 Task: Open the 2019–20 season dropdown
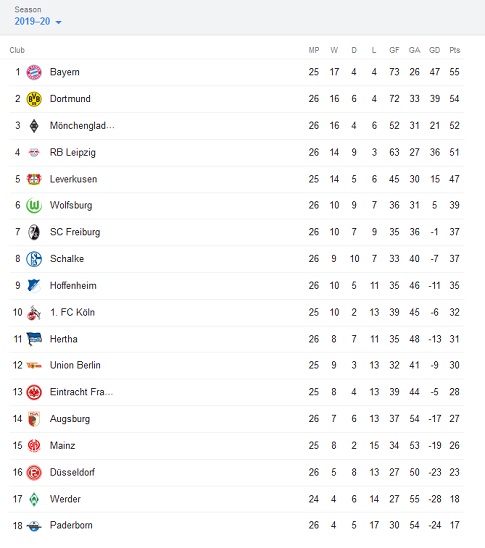[38, 21]
